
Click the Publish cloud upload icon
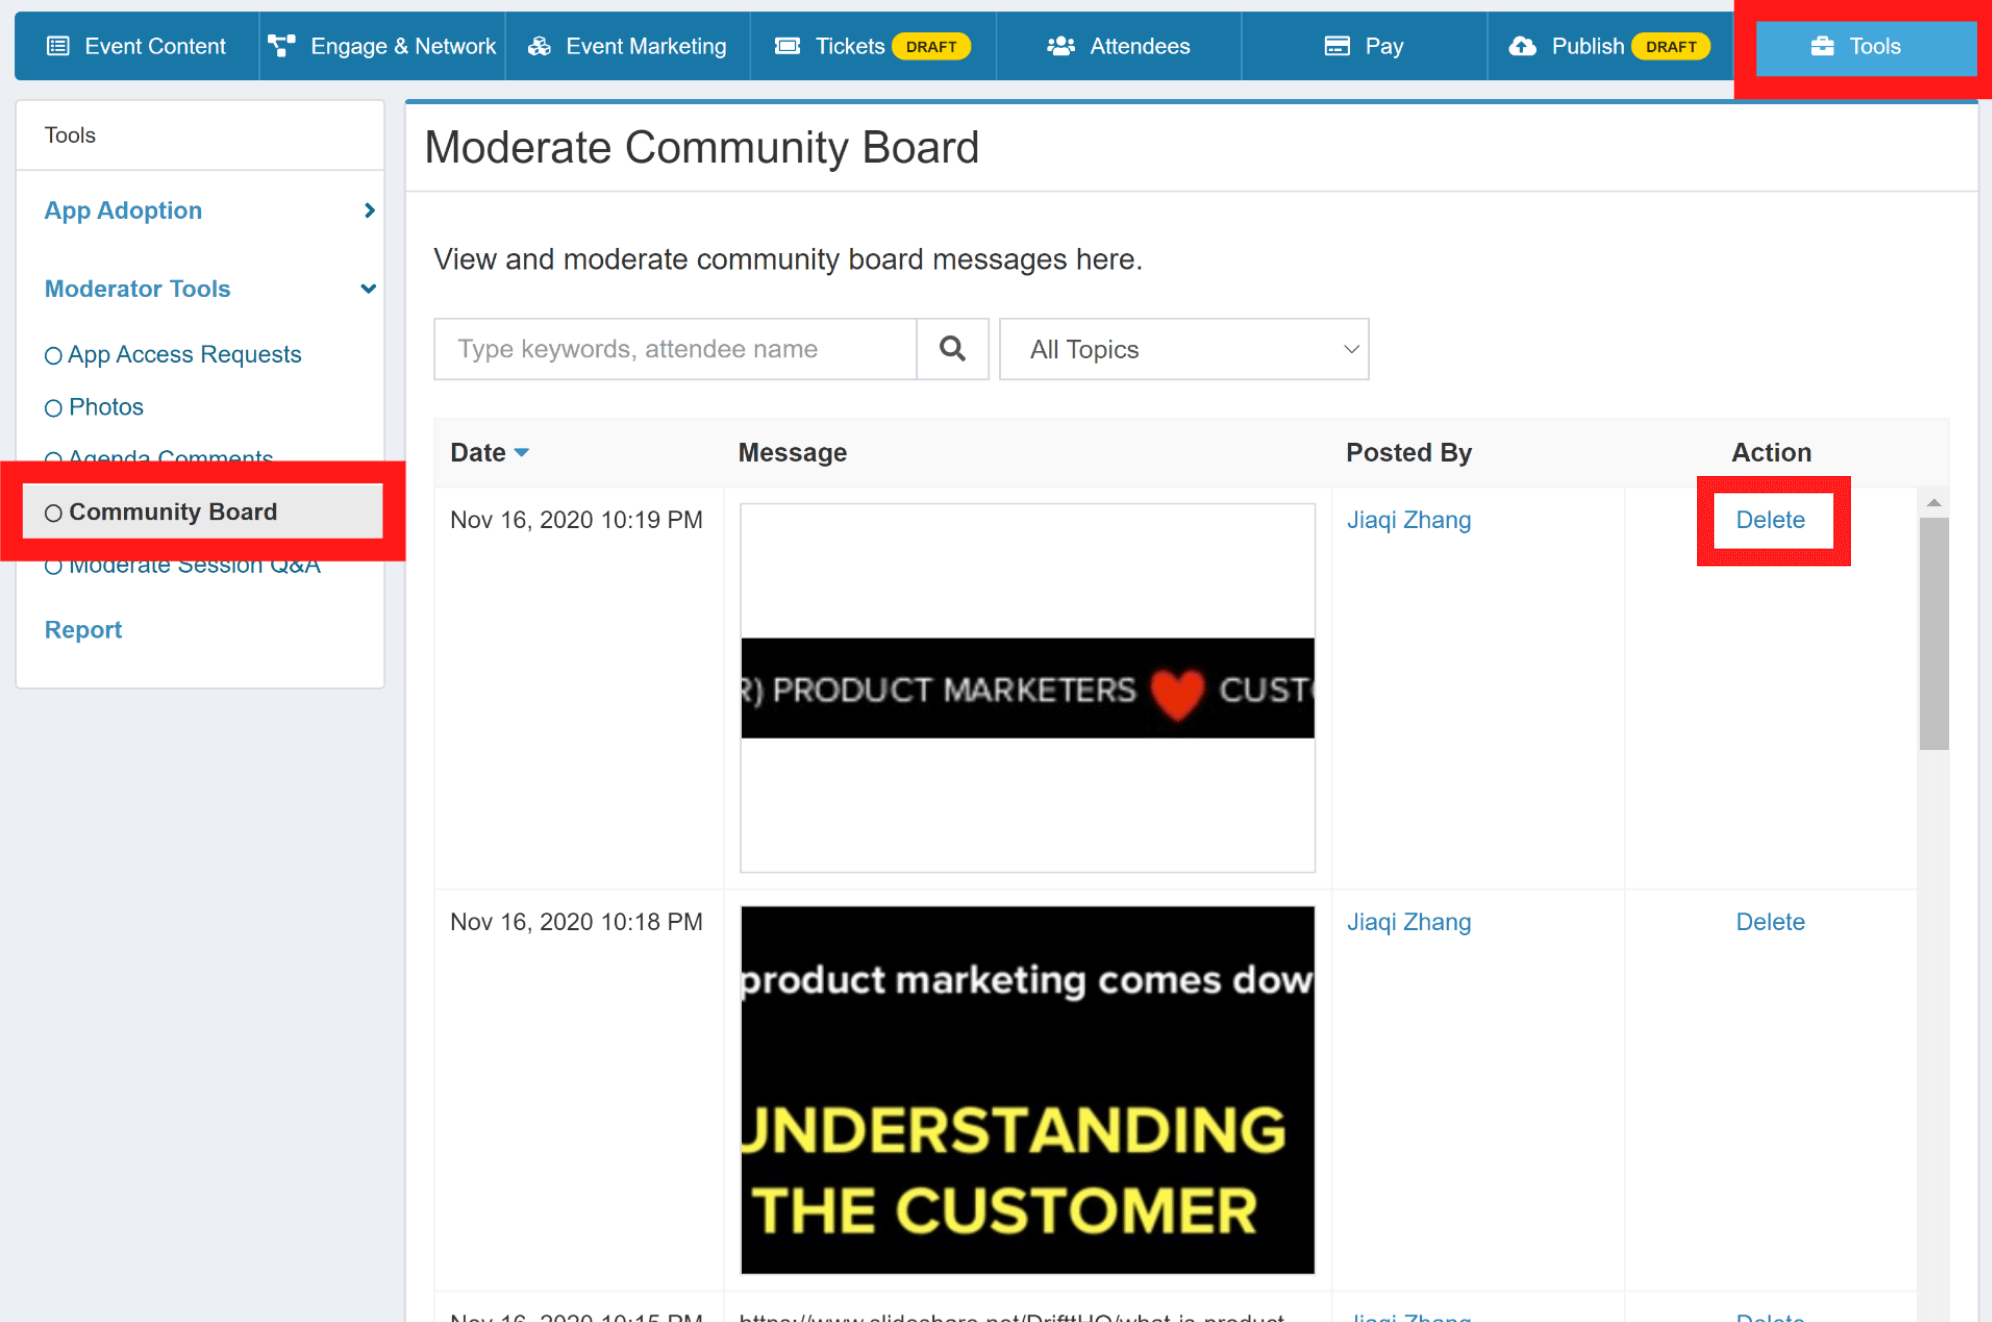pyautogui.click(x=1522, y=46)
